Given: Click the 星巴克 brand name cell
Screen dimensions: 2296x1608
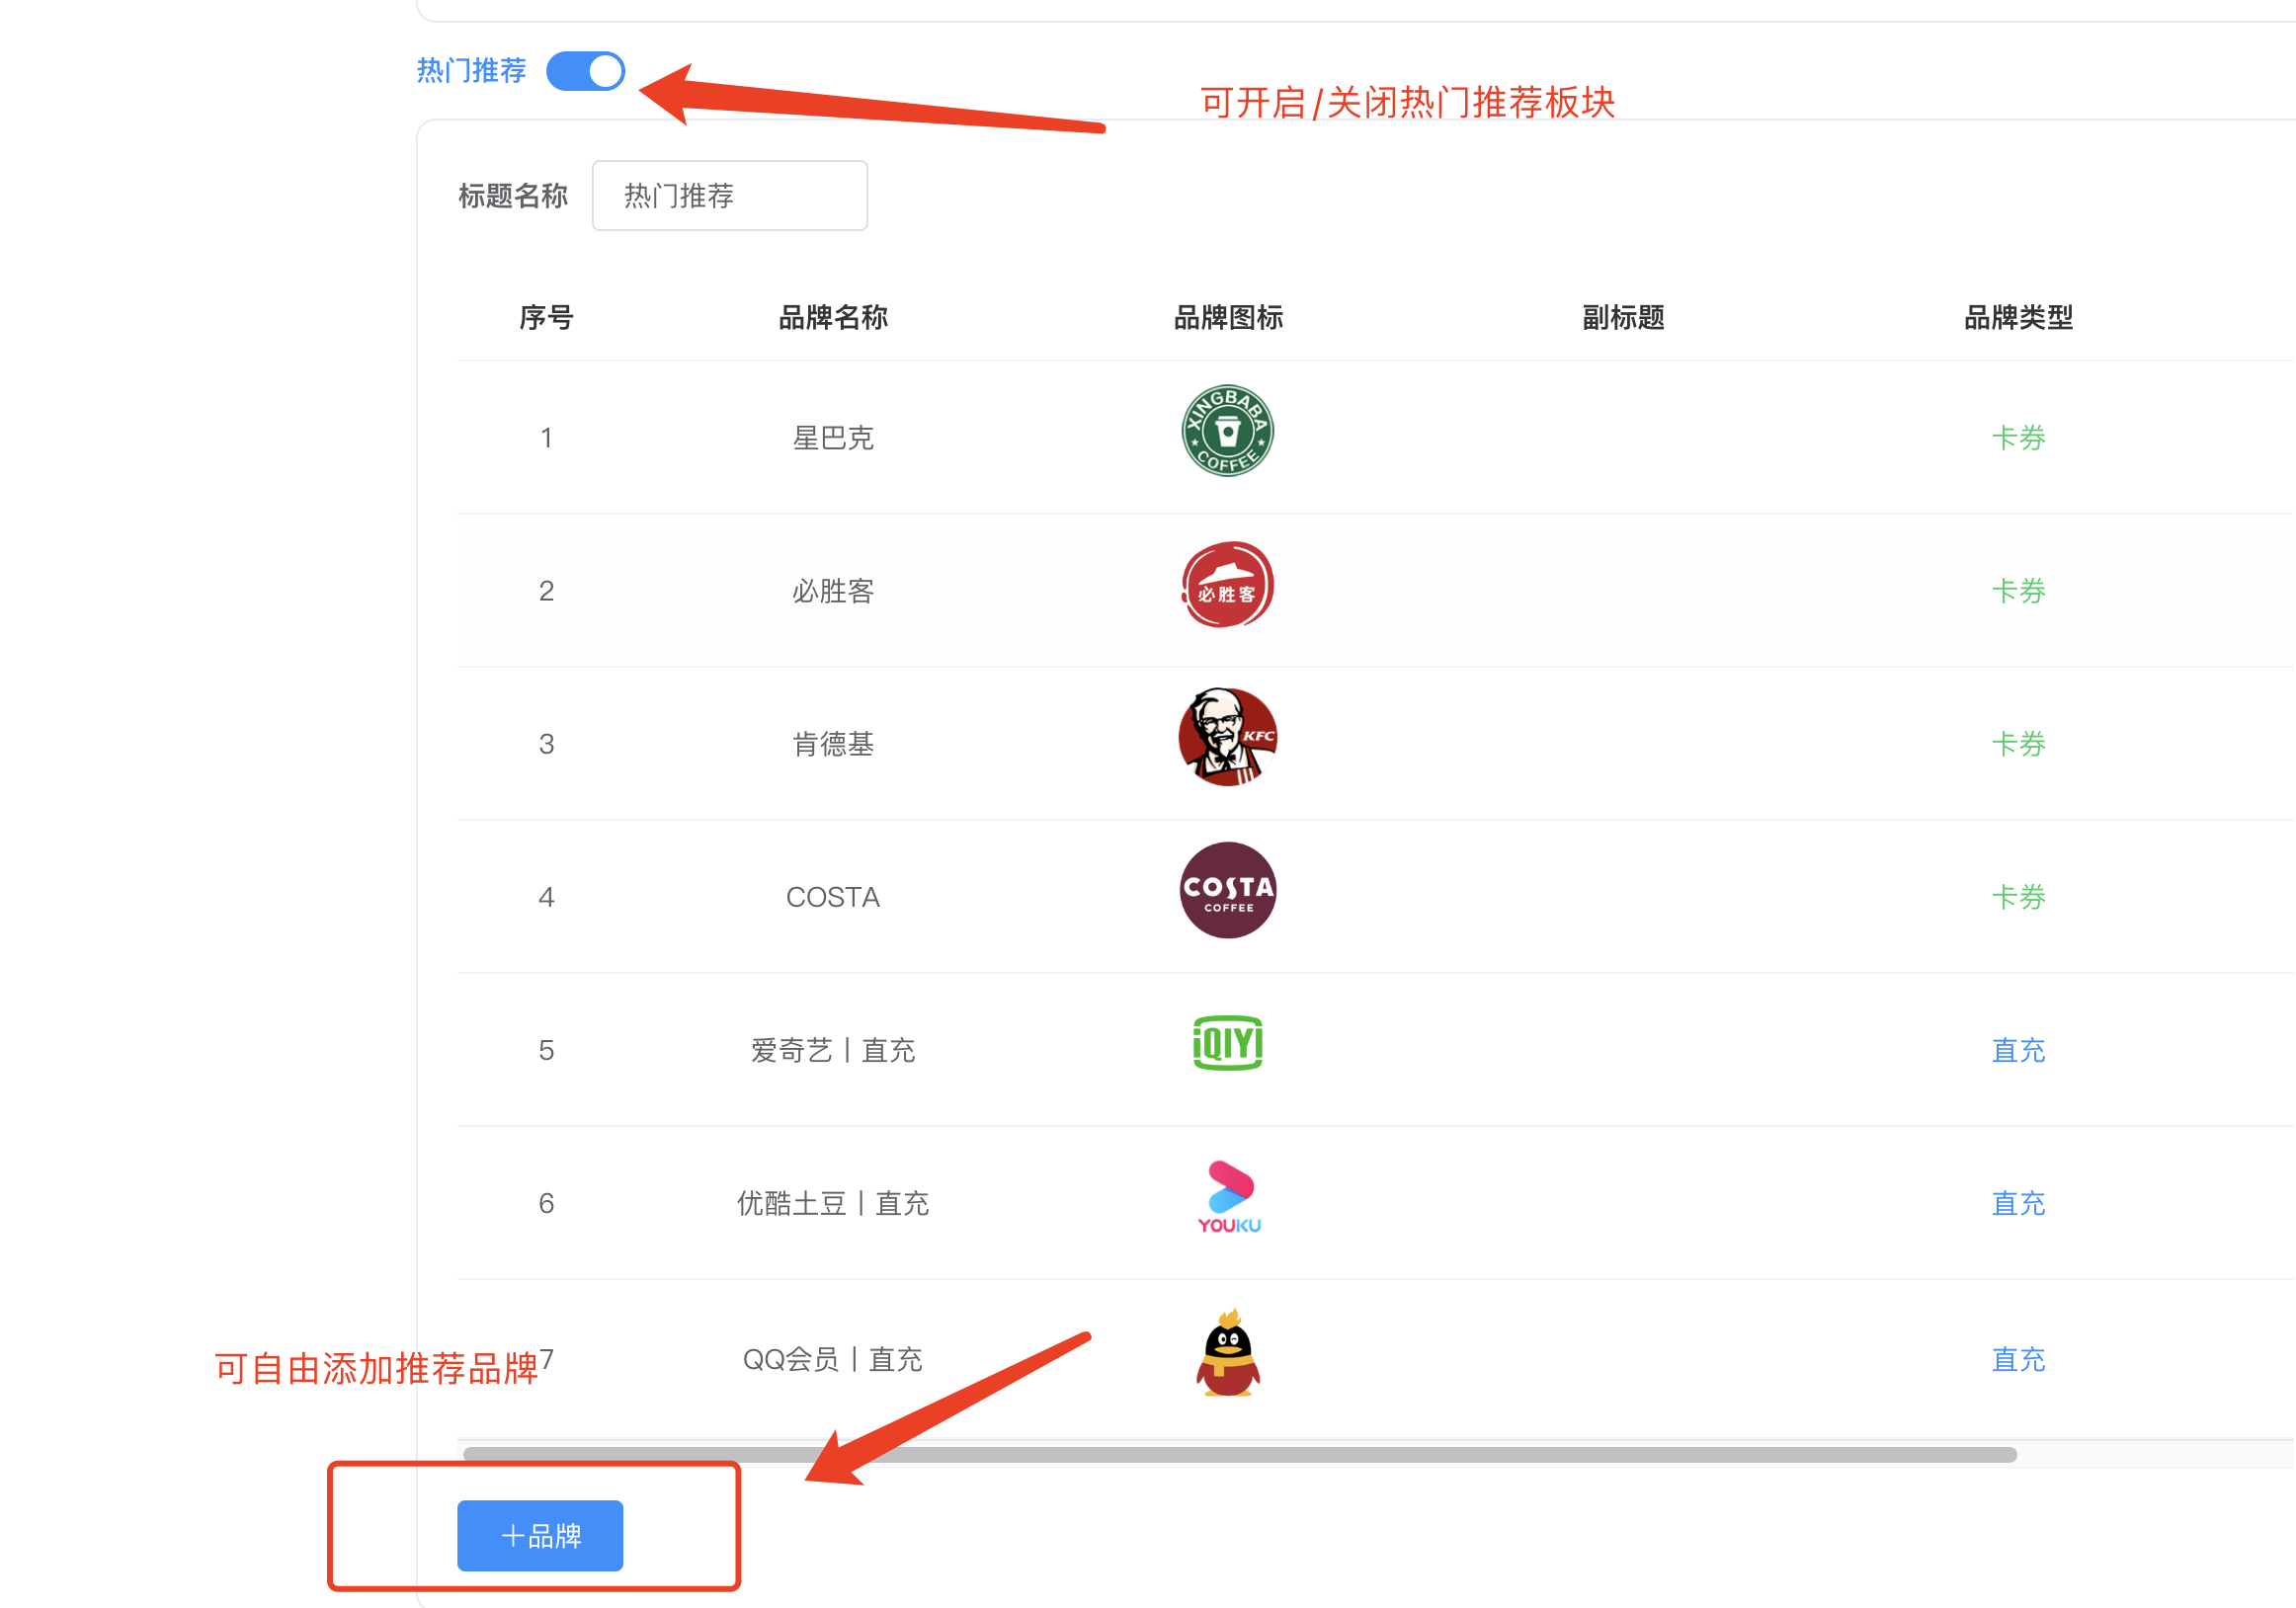Looking at the screenshot, I should pyautogui.click(x=833, y=438).
